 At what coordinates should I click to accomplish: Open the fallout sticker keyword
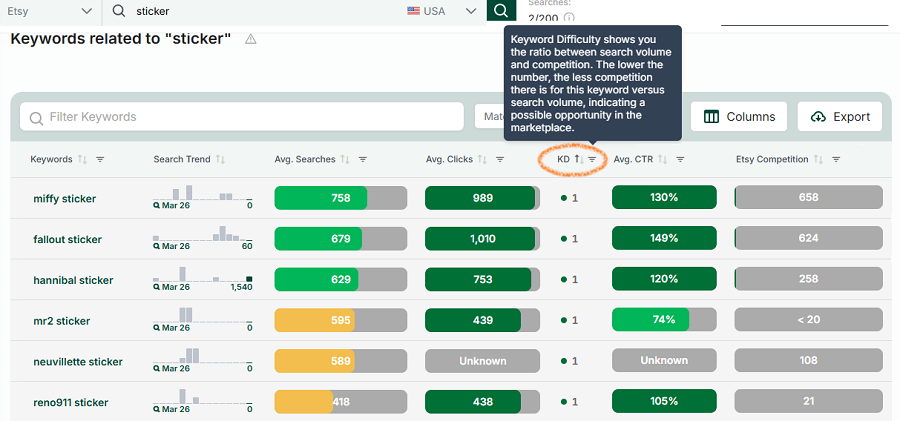pyautogui.click(x=67, y=240)
